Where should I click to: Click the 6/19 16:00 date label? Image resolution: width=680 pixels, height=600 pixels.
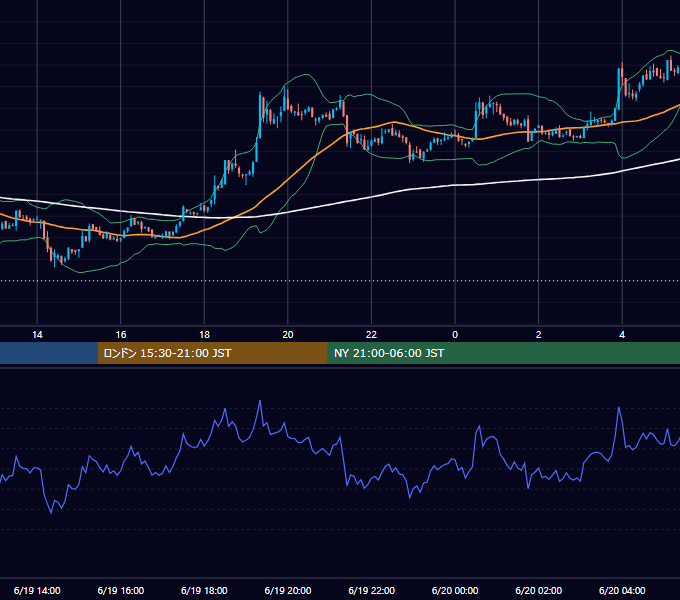(x=121, y=590)
